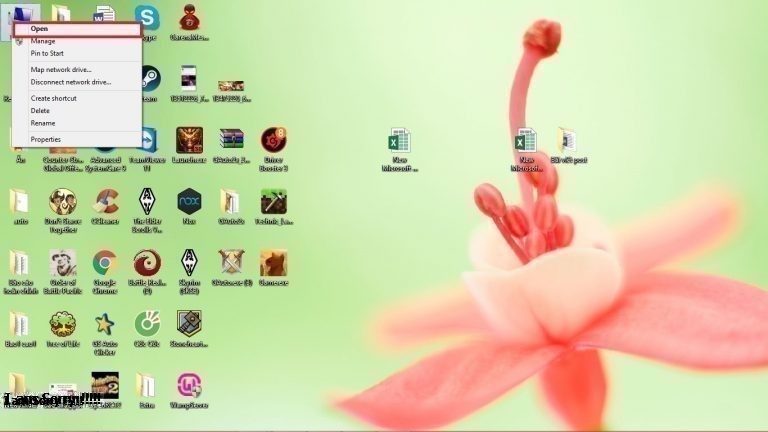This screenshot has width=768, height=432.
Task: Select the Order of Battle Pacific icon
Action: click(63, 263)
